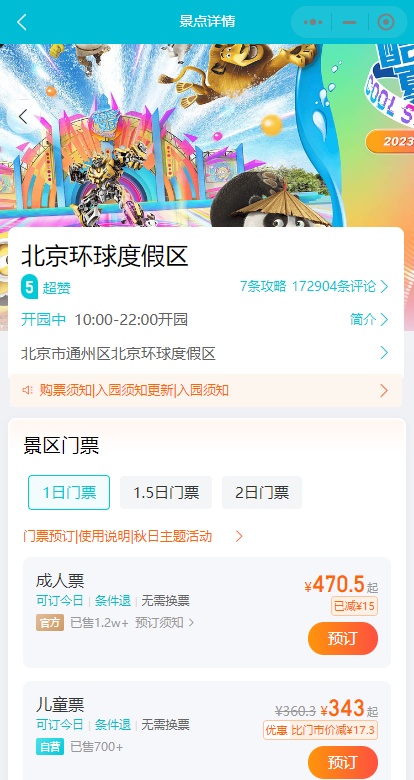414x780 pixels.
Task: Open 门票预订|使用说明 instructions link
Action: pos(133,536)
